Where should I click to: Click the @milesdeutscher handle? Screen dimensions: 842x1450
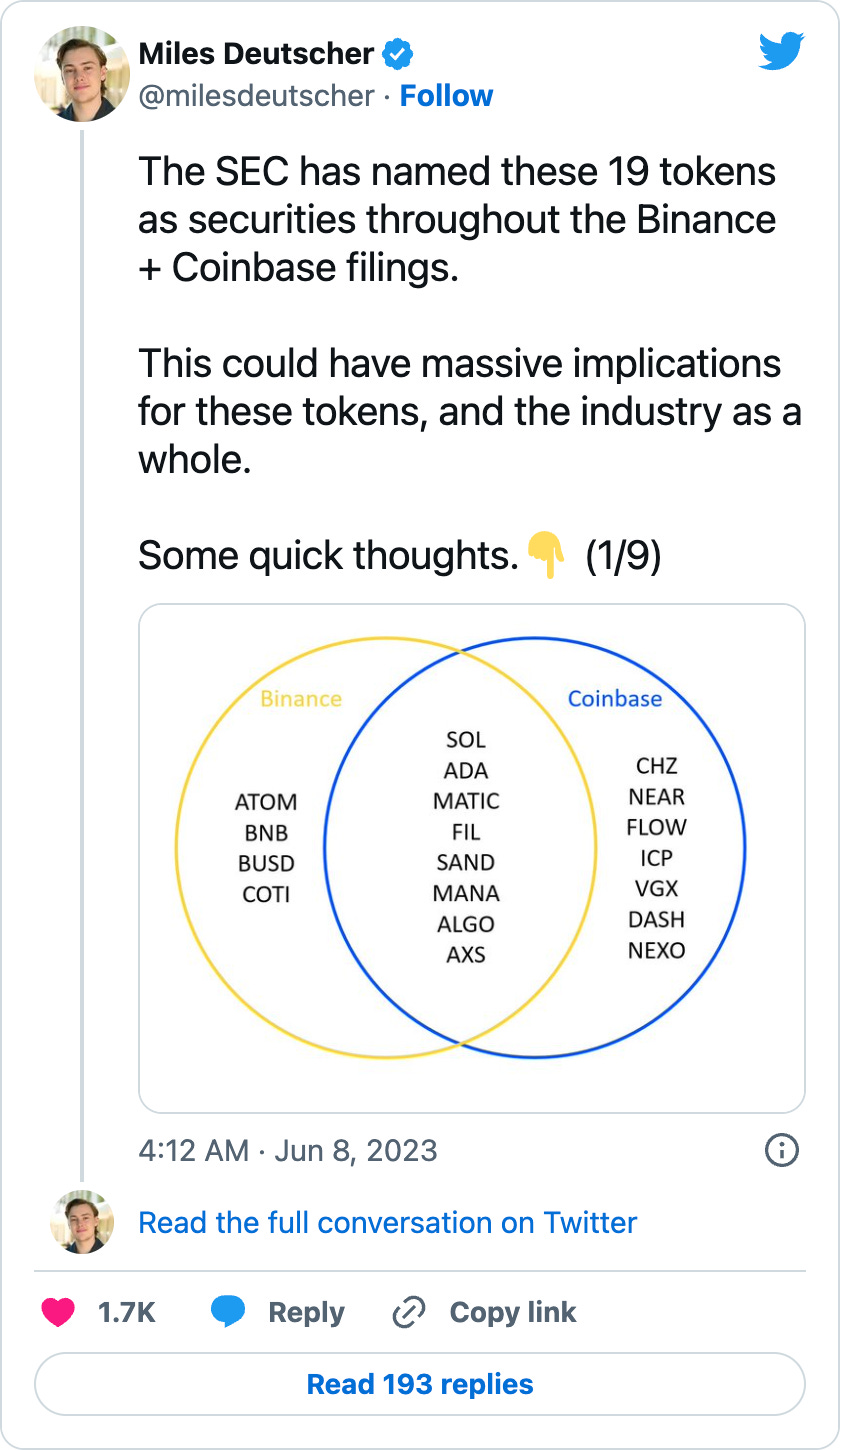tap(256, 96)
